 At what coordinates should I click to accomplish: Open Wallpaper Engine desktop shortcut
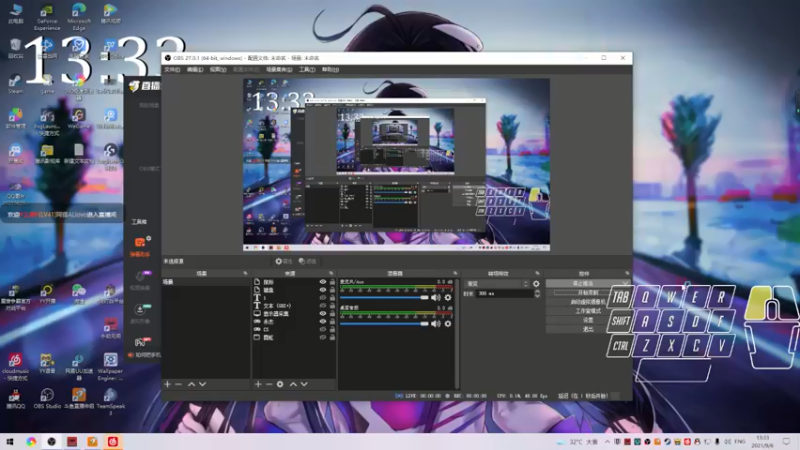[x=110, y=367]
